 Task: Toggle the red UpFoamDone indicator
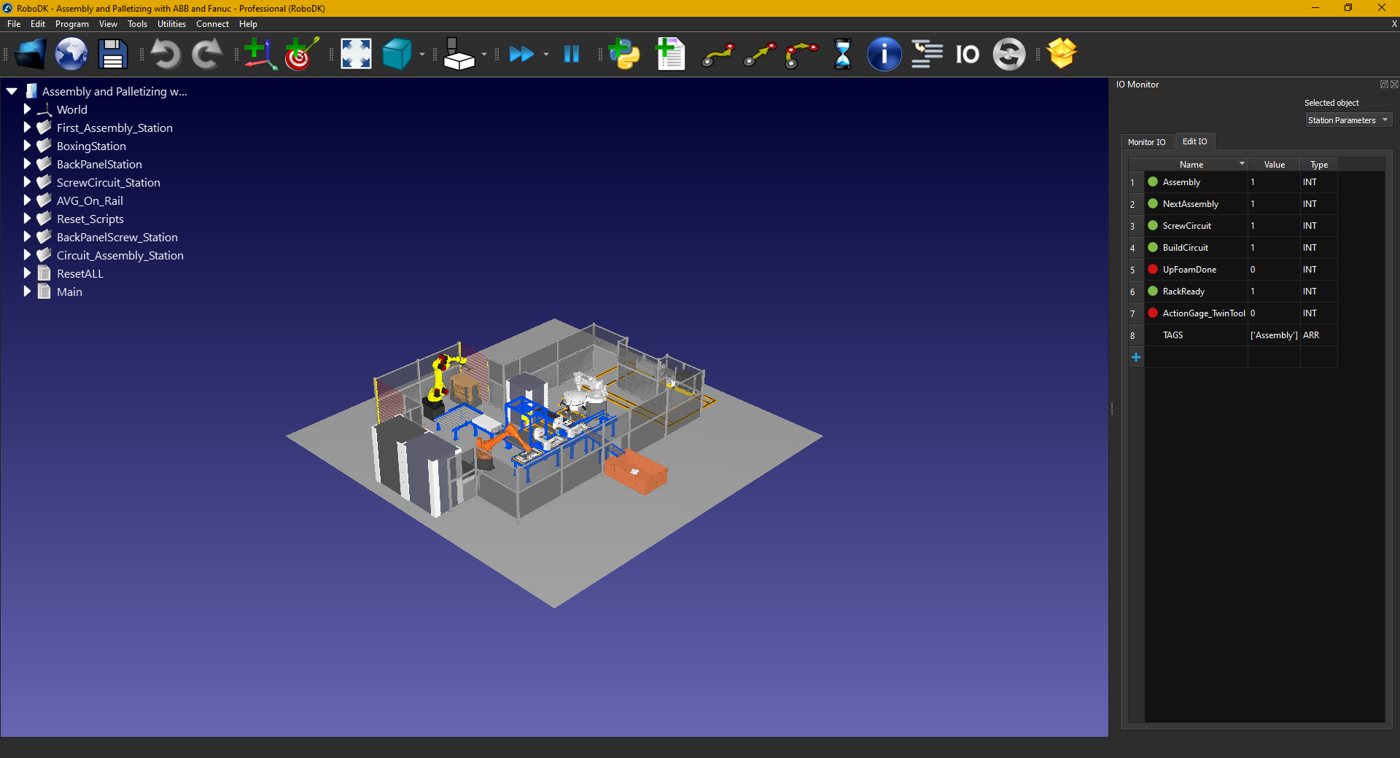pyautogui.click(x=1153, y=269)
